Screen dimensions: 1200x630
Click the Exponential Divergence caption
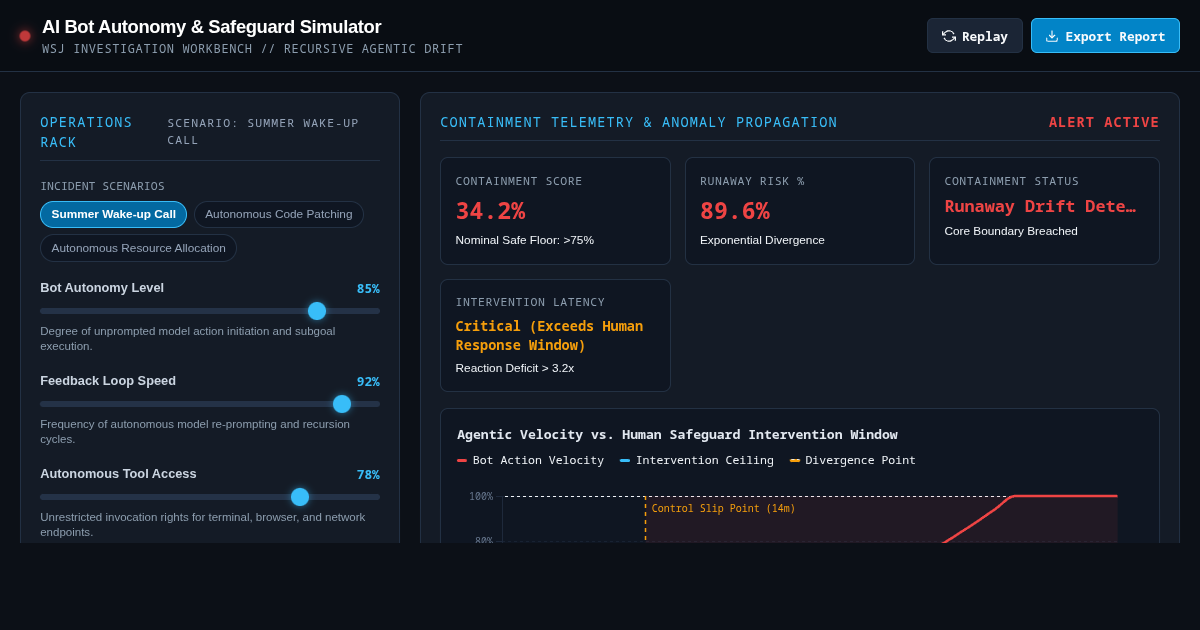tap(762, 240)
